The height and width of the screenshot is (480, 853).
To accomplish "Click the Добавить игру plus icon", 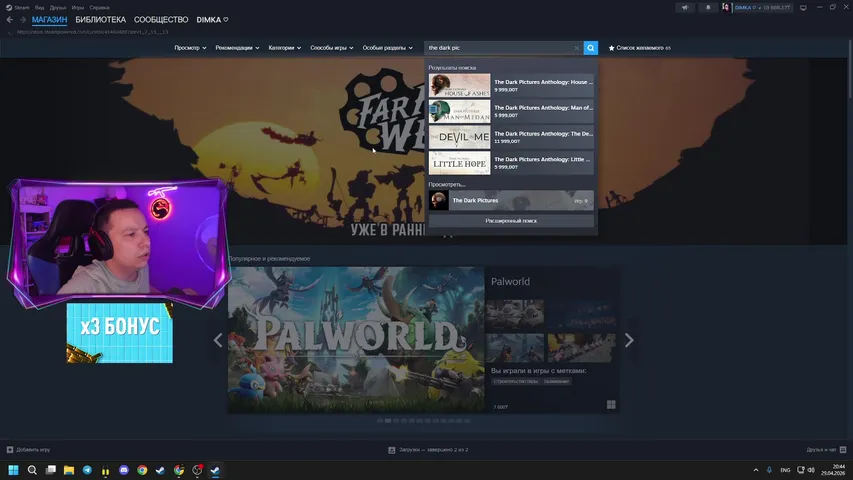I will (10, 450).
